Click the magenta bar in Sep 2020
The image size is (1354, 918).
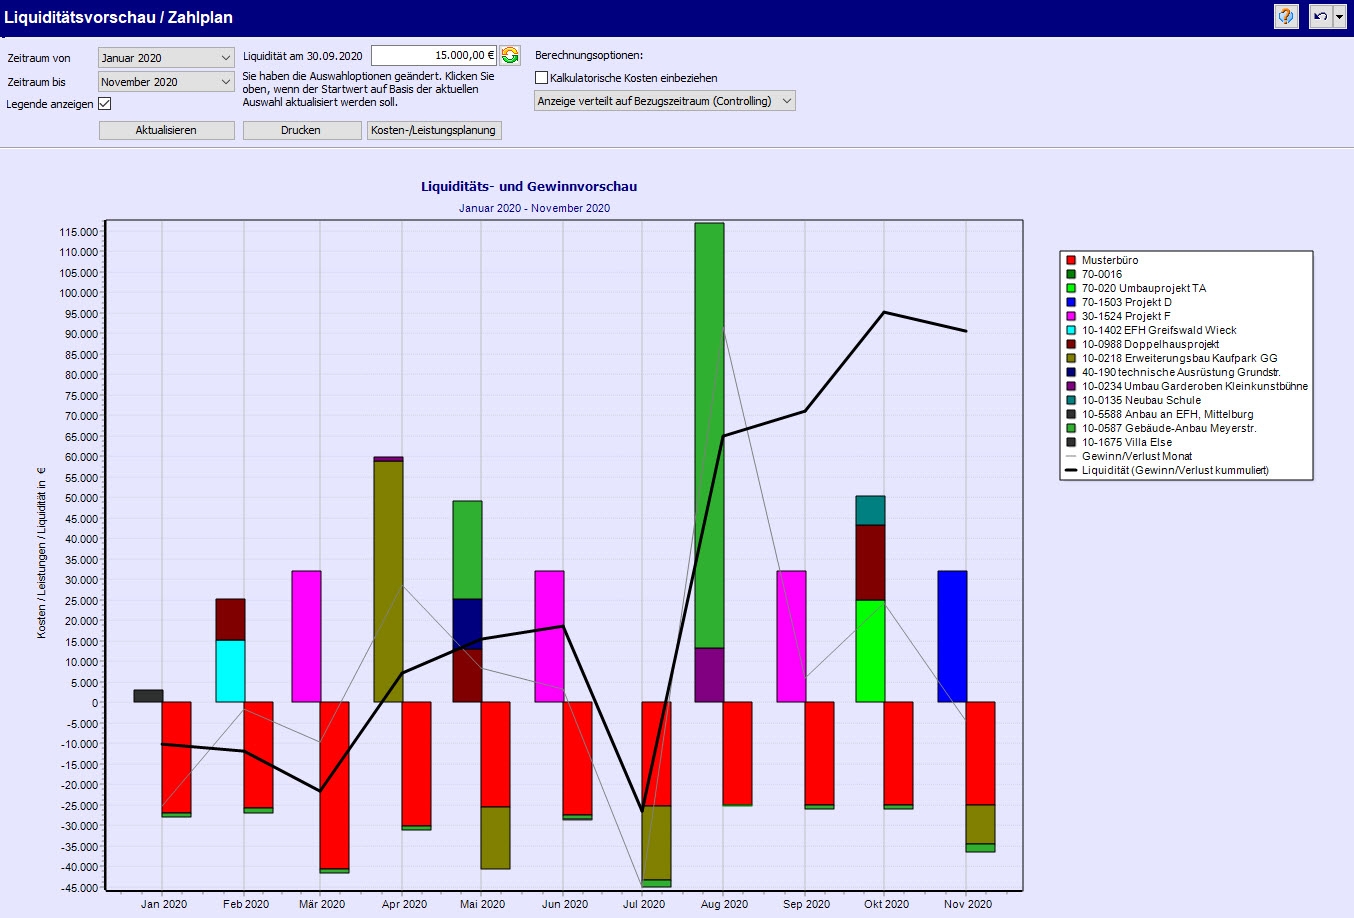pos(791,636)
